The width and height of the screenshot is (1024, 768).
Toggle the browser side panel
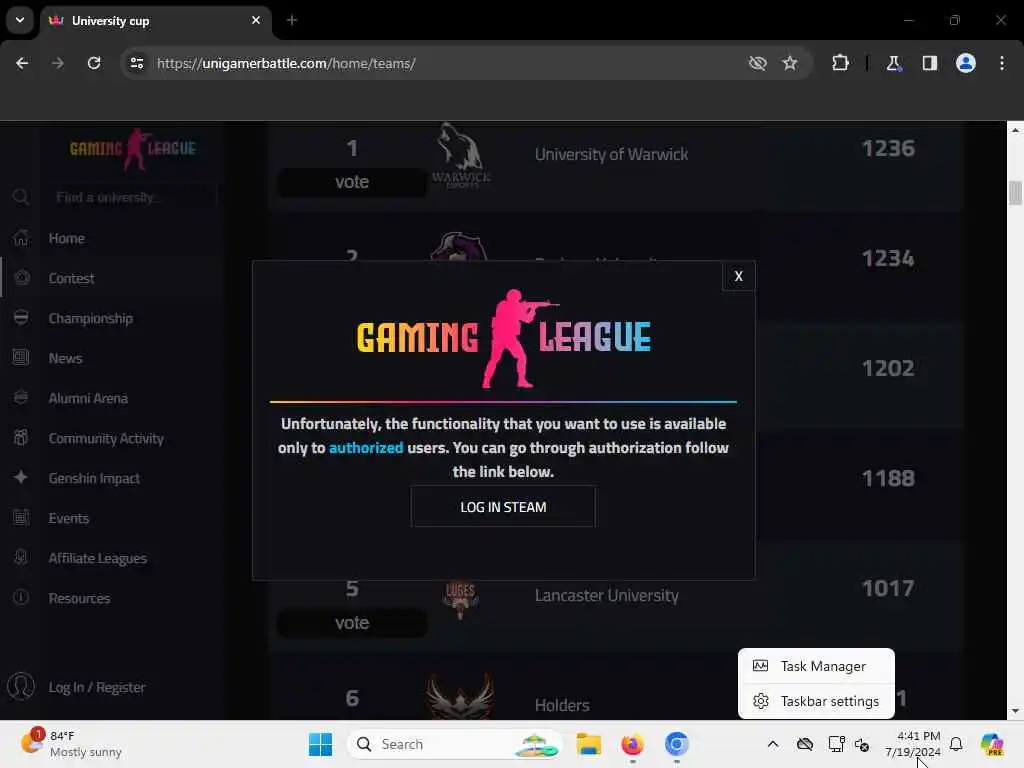(x=930, y=63)
